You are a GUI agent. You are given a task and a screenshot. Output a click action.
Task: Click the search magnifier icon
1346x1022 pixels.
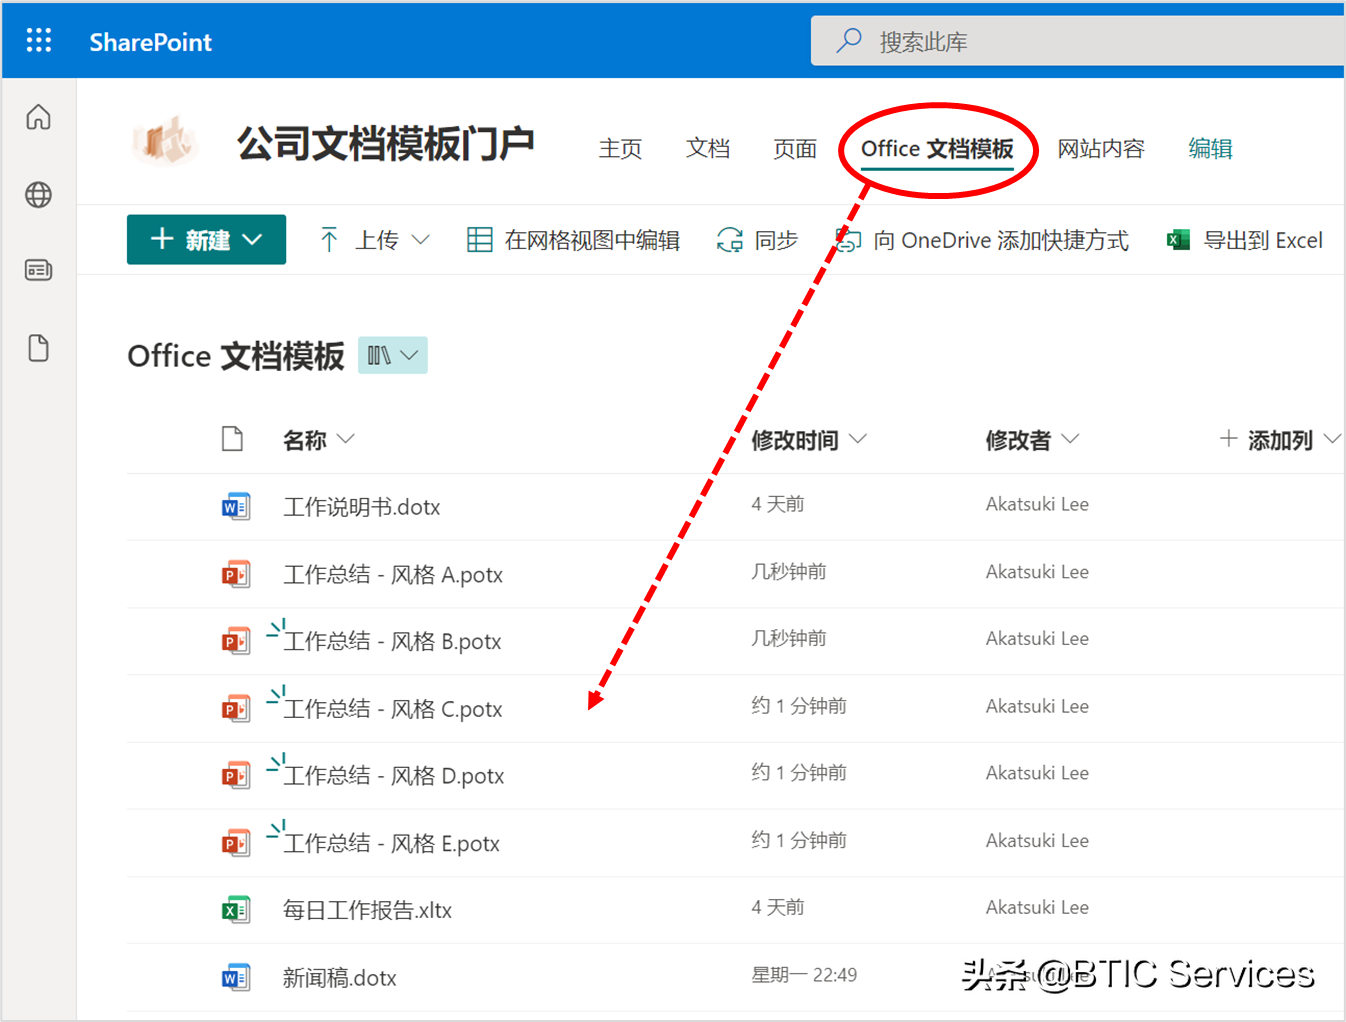(849, 41)
